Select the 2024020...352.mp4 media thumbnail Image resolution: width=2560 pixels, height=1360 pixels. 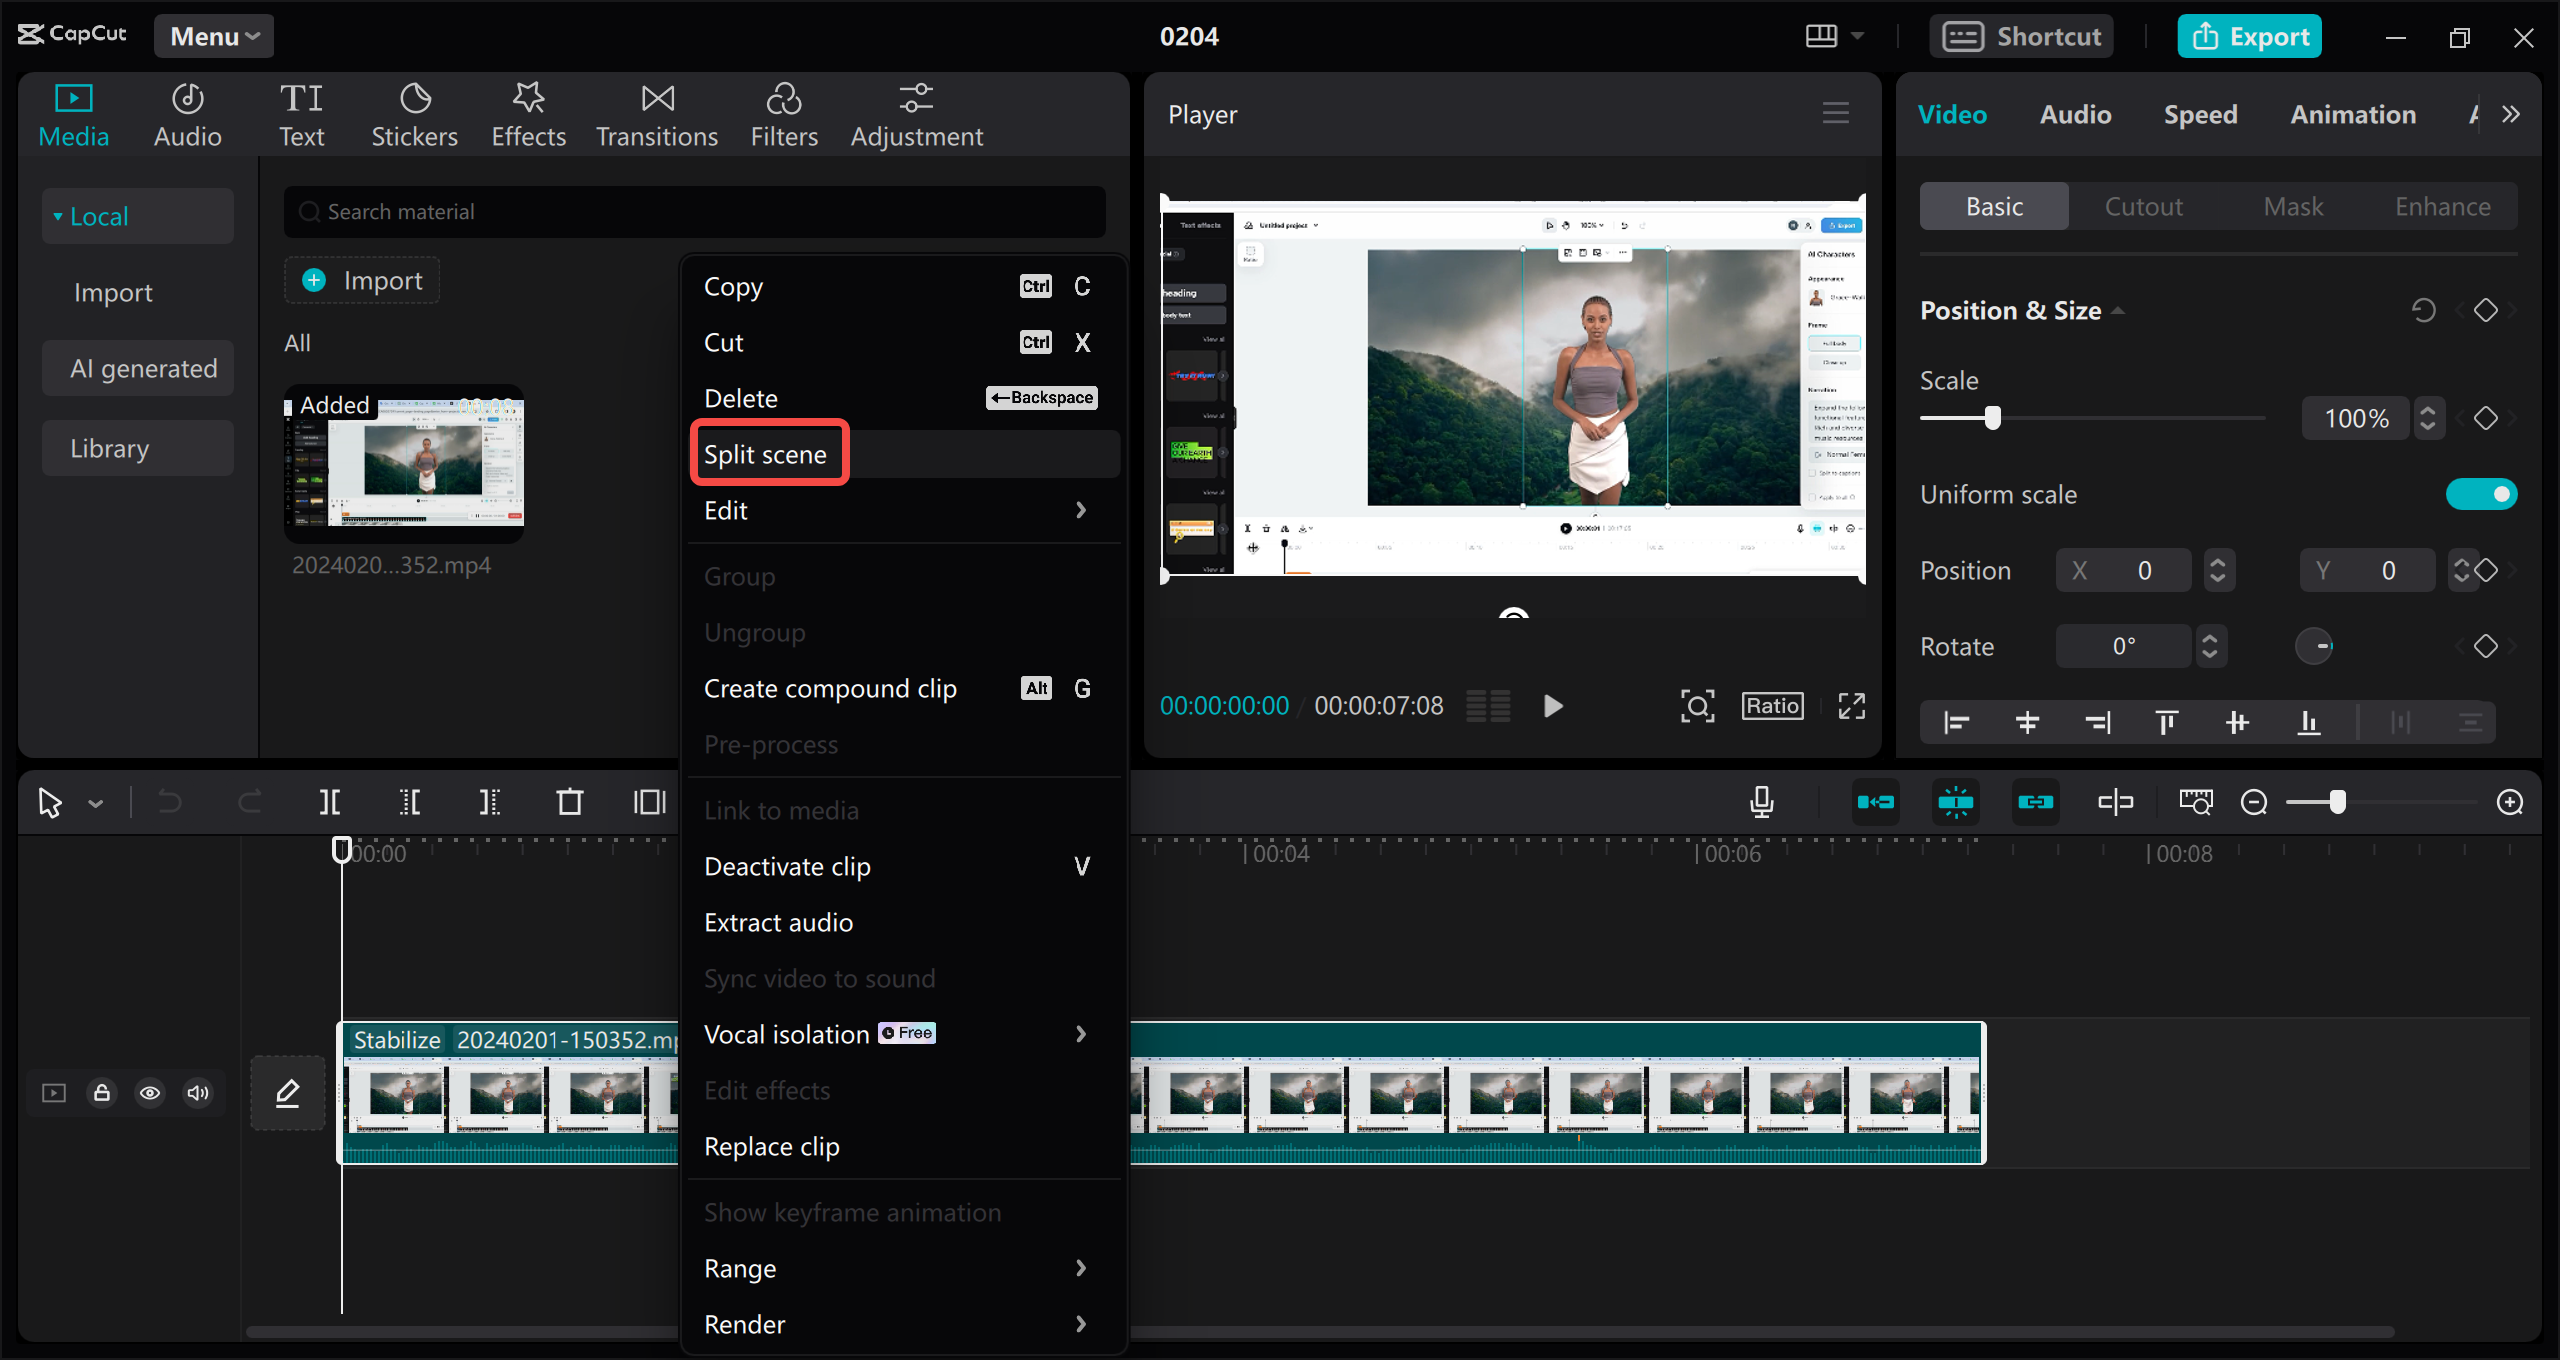[404, 463]
